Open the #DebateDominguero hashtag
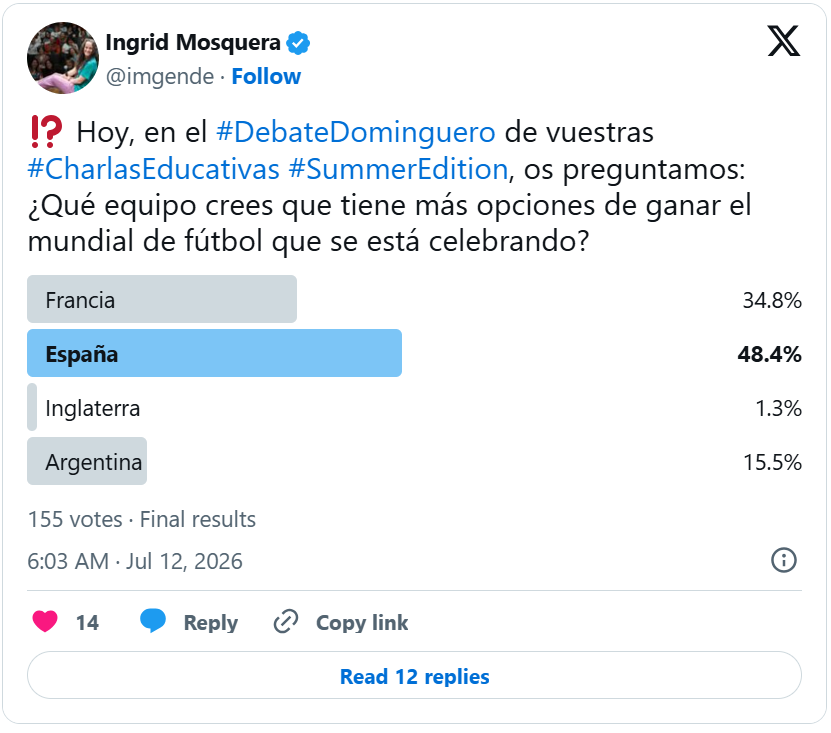The image size is (831, 733). (356, 132)
